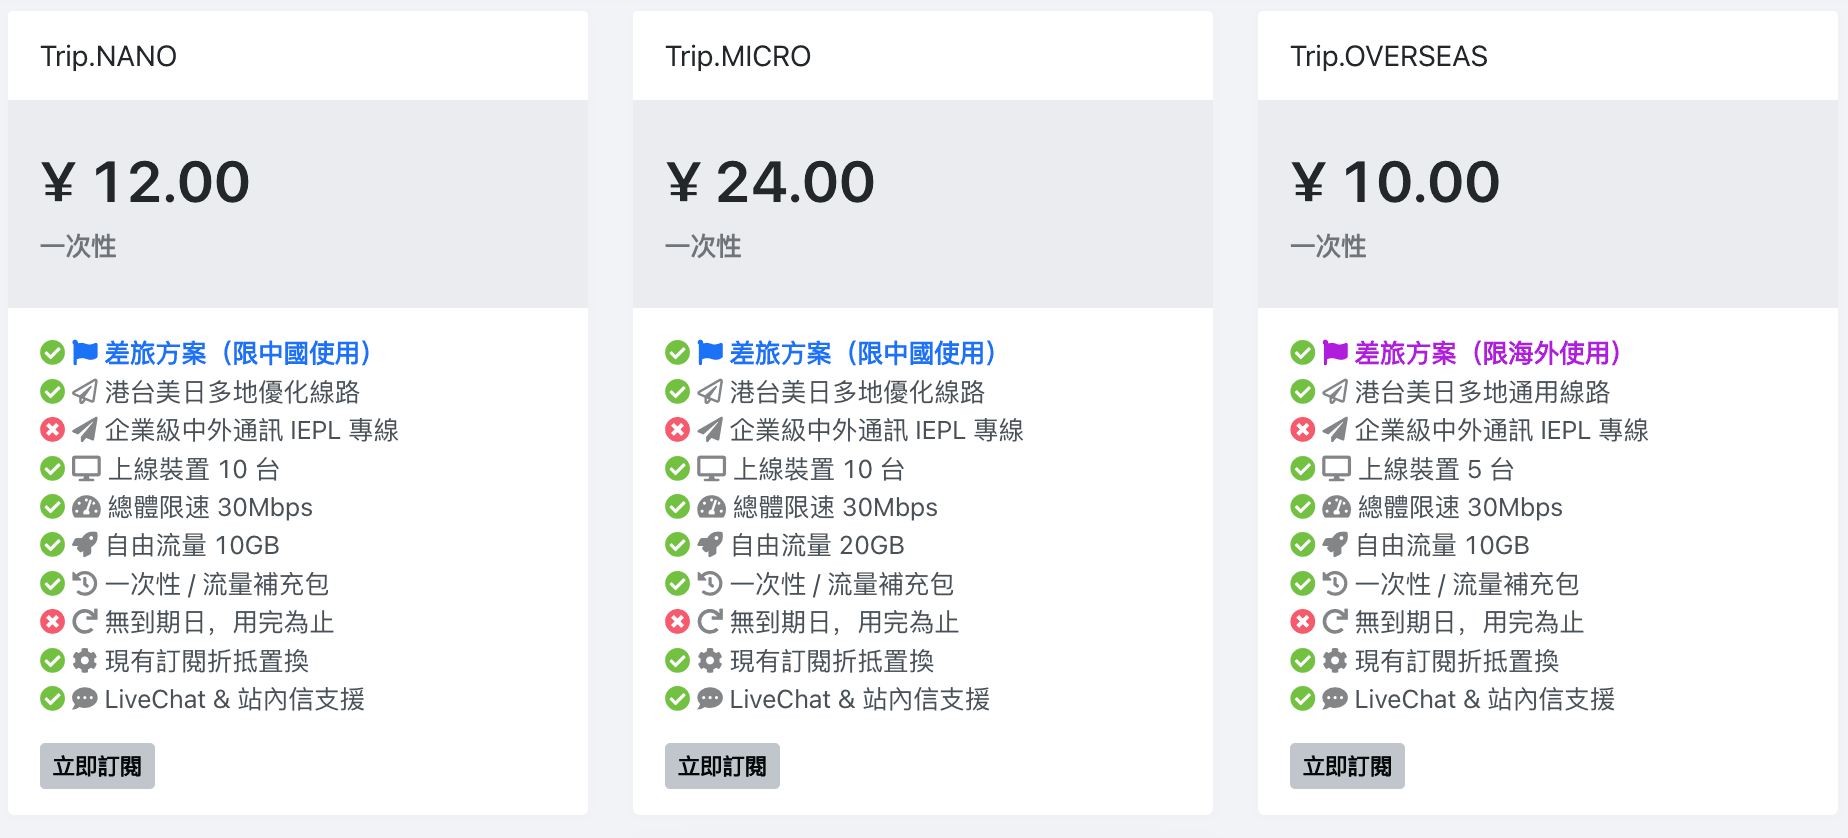The width and height of the screenshot is (1848, 838).
Task: Click the purple flag icon in Trip.OVERSEAS
Action: click(x=1335, y=352)
